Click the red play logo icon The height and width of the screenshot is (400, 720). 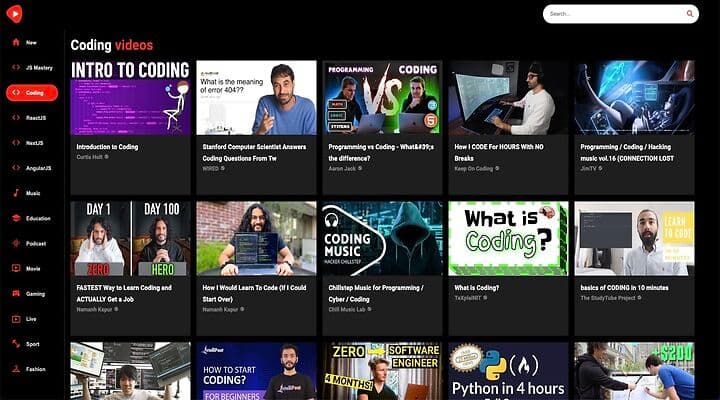point(14,14)
